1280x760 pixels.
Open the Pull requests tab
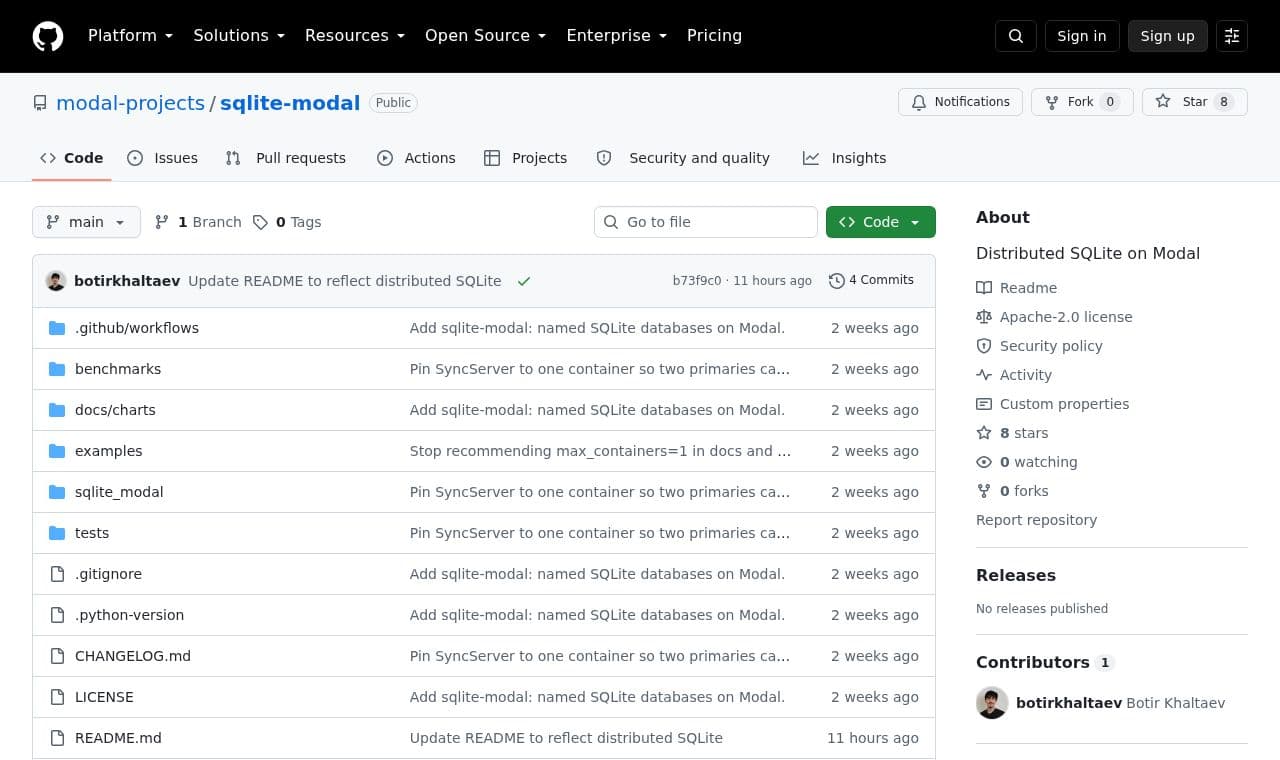(x=286, y=158)
